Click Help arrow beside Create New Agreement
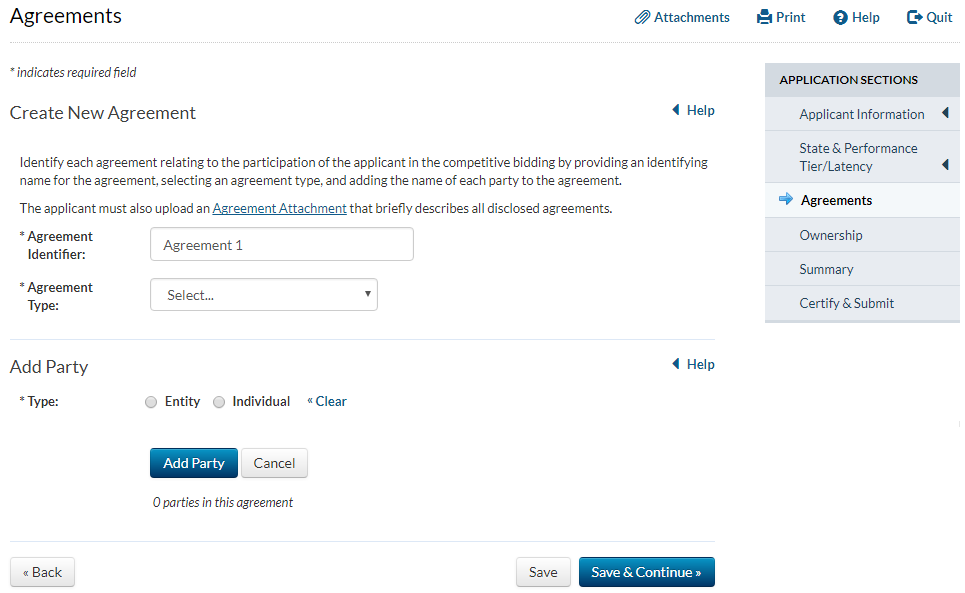Image resolution: width=965 pixels, height=593 pixels. click(x=676, y=110)
